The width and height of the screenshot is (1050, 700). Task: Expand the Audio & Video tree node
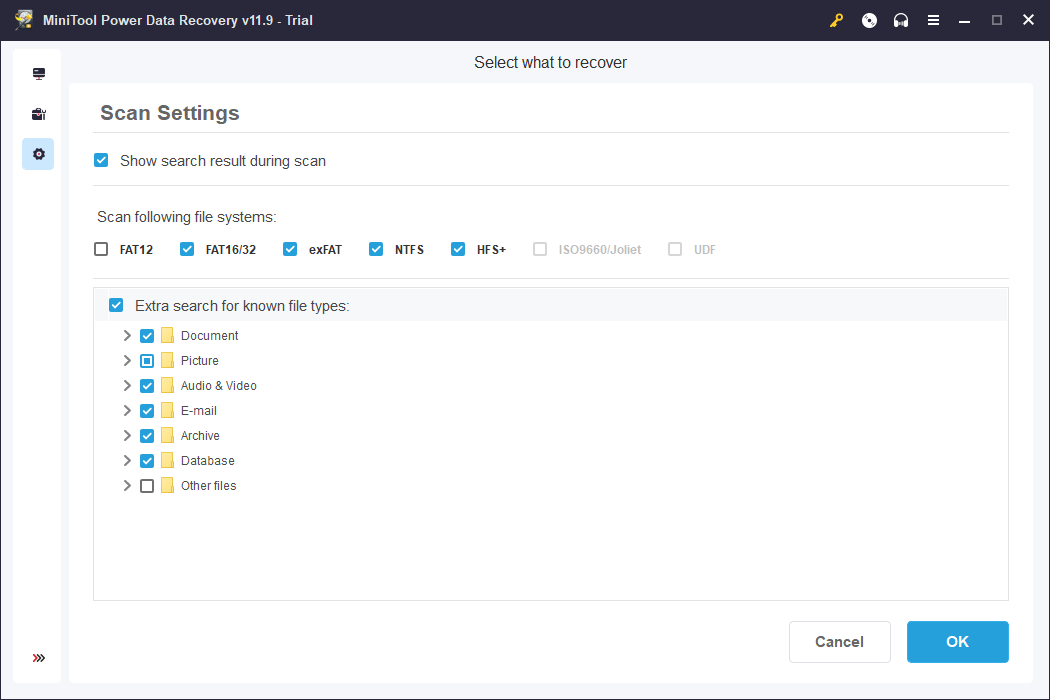click(127, 385)
